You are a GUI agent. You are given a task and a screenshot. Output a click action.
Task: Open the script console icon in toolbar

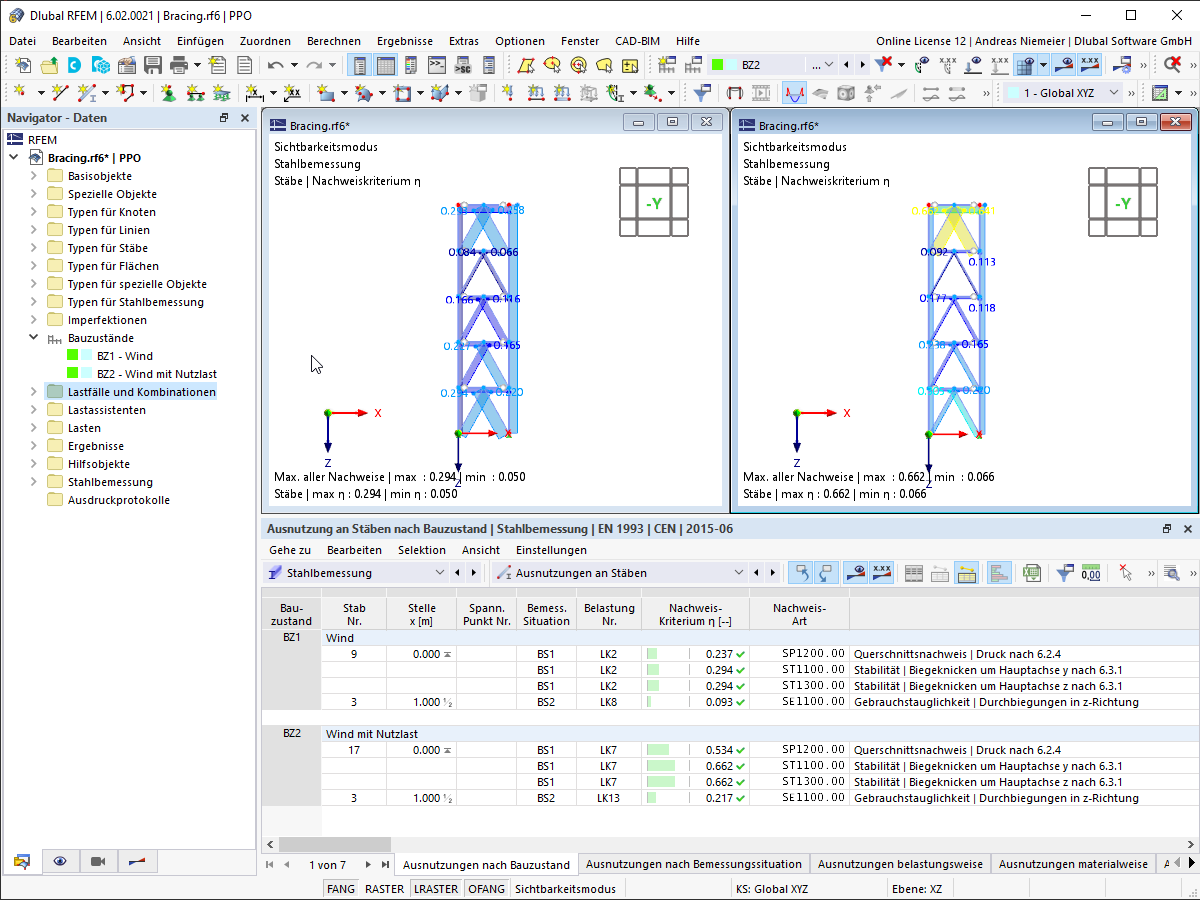[437, 65]
